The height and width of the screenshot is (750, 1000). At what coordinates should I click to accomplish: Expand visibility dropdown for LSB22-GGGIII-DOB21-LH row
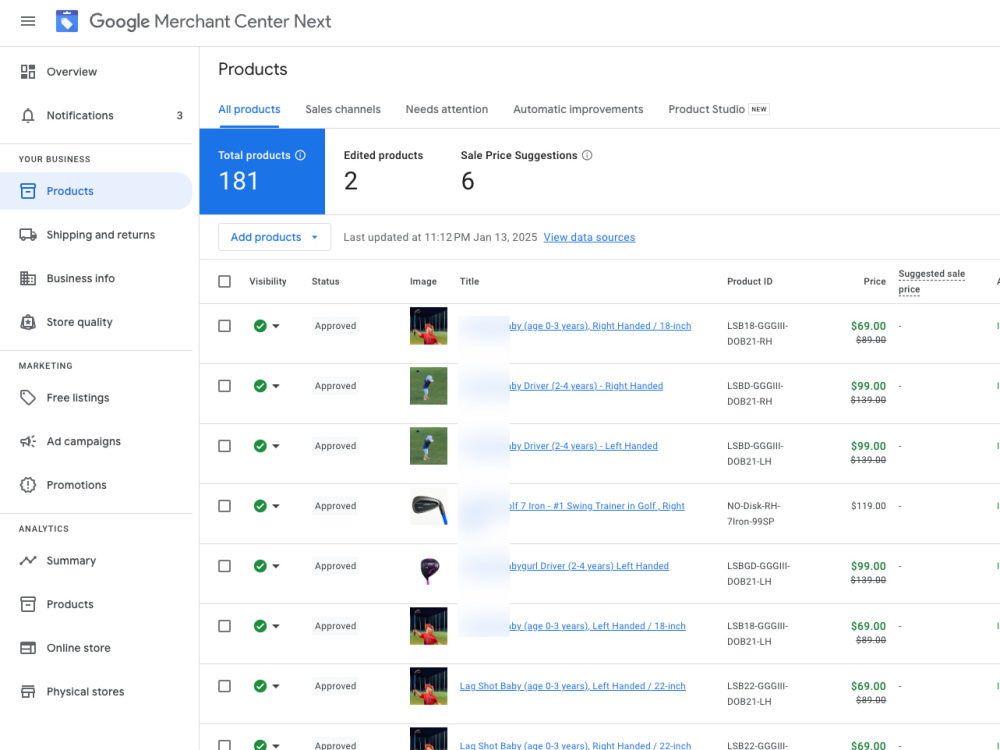276,686
